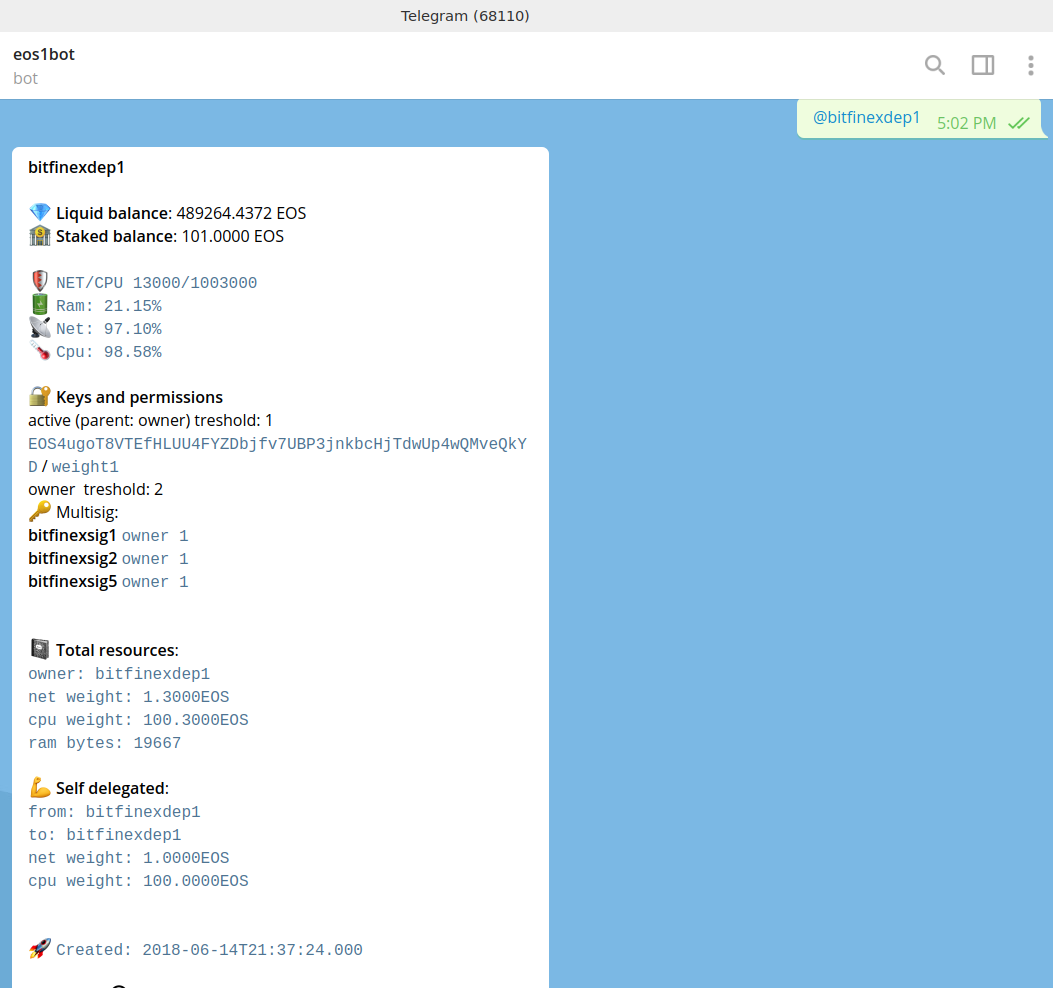Click the net weight: 1.0000EOS line
Screen dimensions: 1053x988
(x=129, y=858)
